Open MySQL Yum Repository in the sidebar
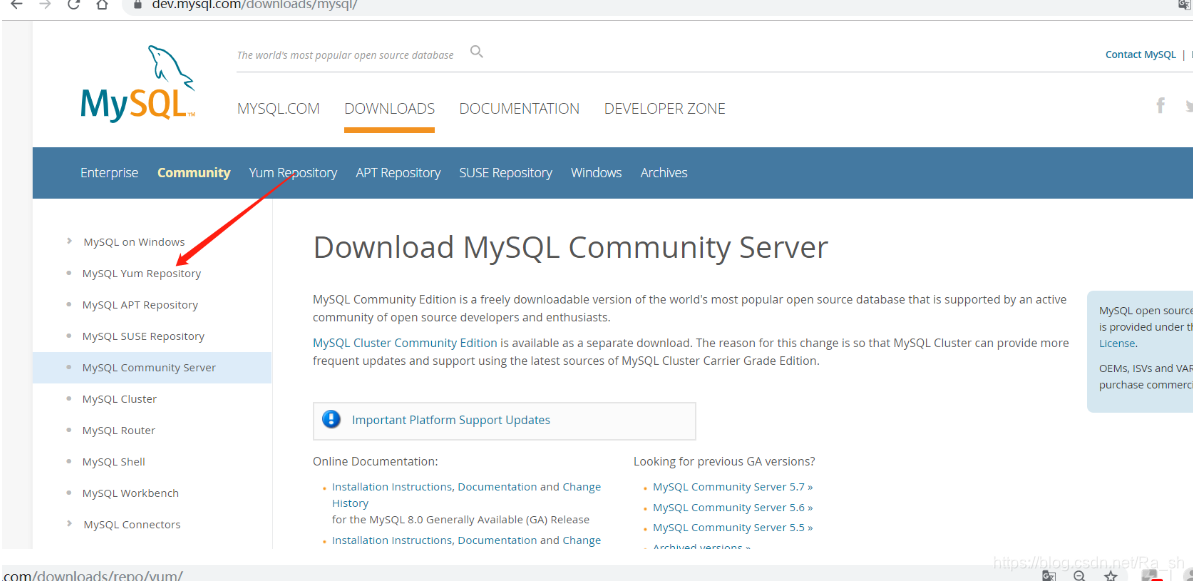This screenshot has height=581, width=1193. tap(142, 273)
